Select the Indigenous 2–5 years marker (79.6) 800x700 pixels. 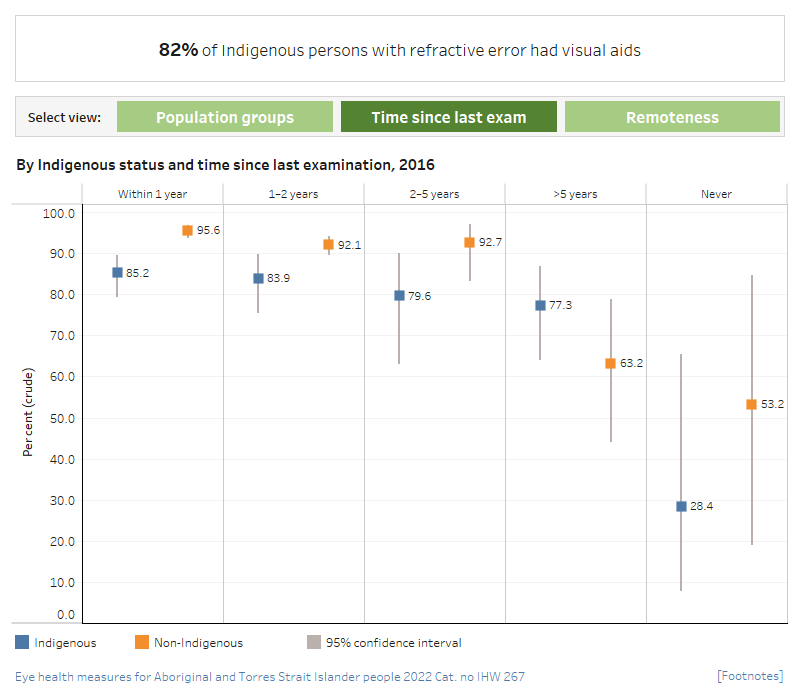pyautogui.click(x=399, y=295)
